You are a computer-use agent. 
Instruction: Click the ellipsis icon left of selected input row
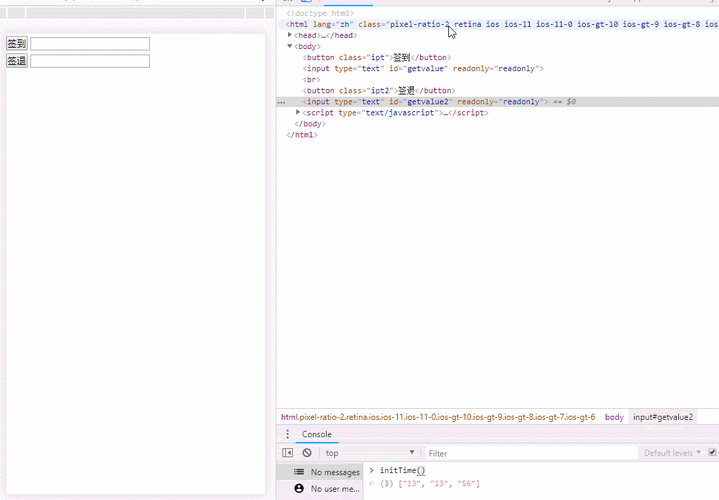pos(282,102)
